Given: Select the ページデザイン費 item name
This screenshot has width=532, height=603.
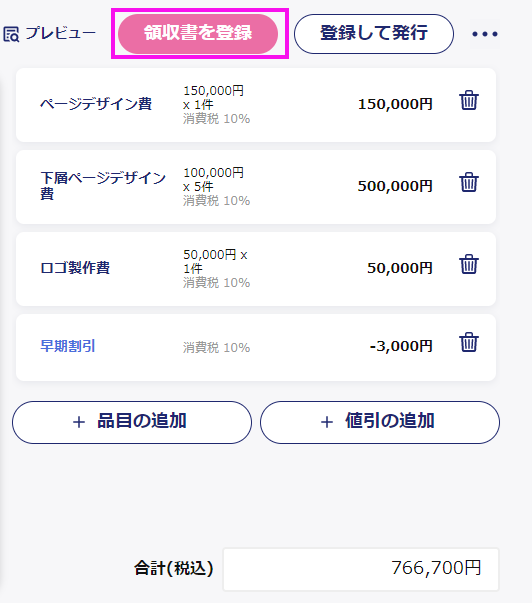Looking at the screenshot, I should point(96,104).
